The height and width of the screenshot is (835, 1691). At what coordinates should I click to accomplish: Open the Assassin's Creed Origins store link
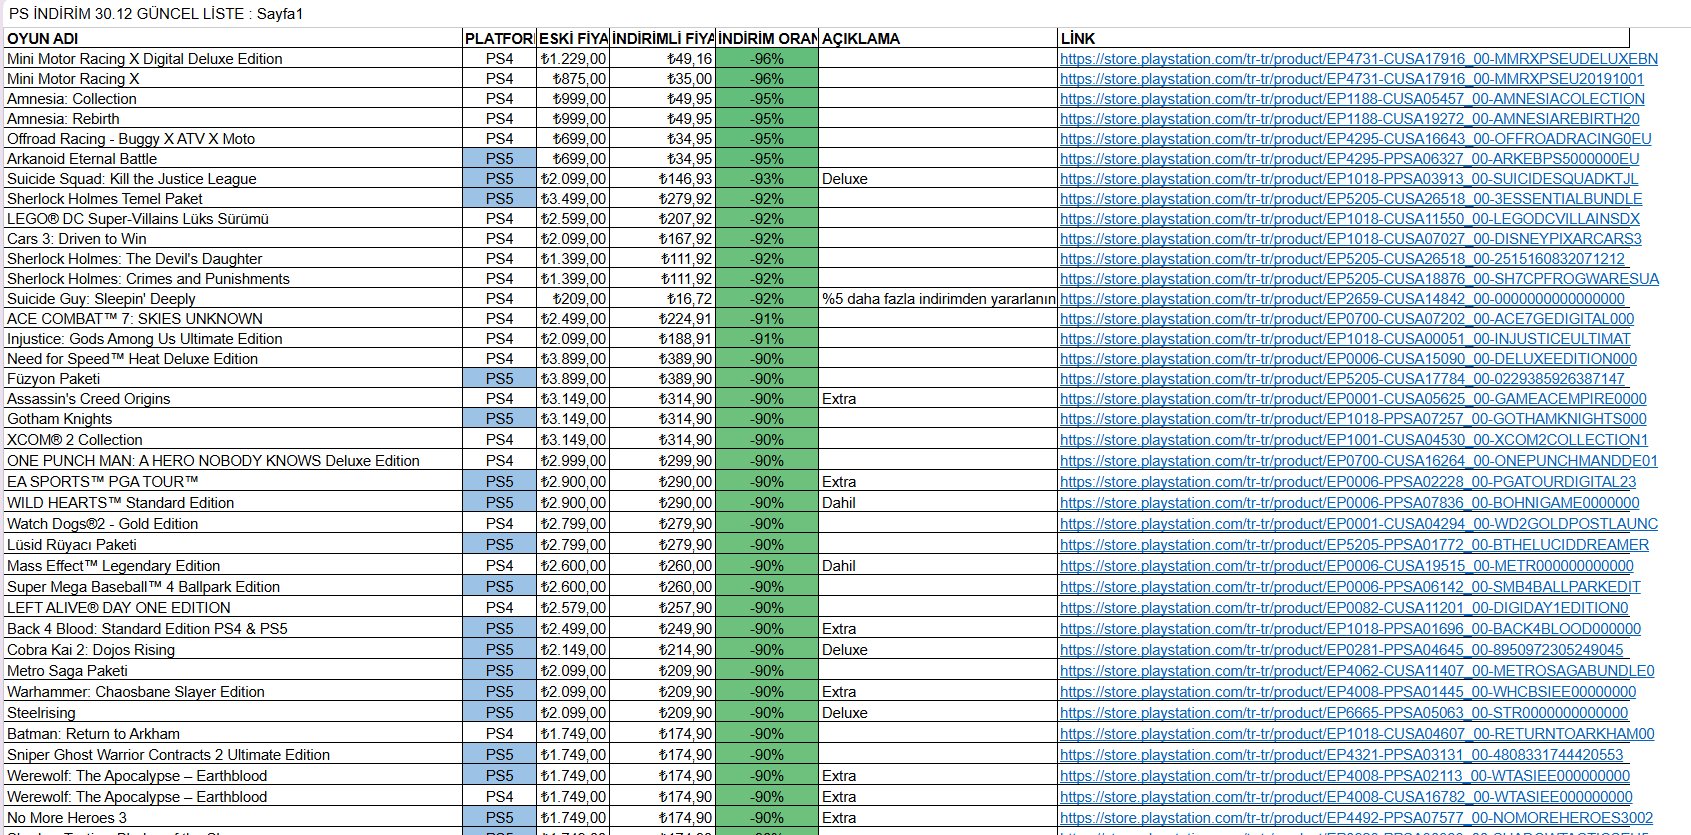click(1353, 399)
